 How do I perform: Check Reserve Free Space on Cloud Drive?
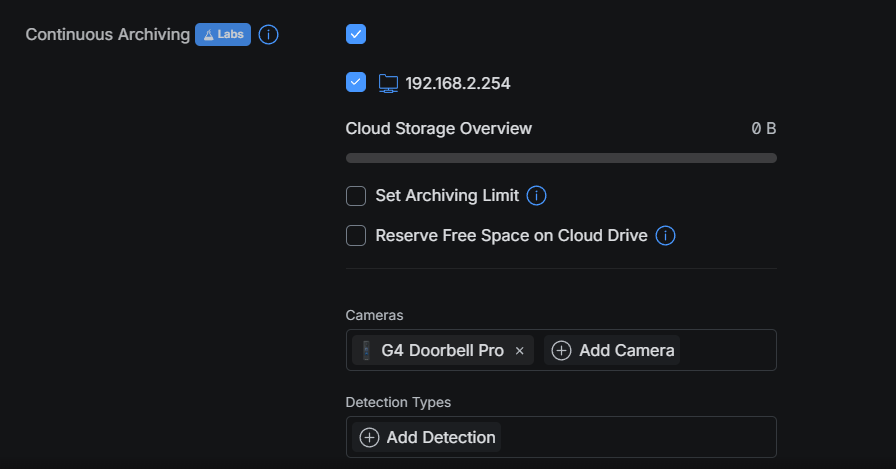click(x=356, y=235)
